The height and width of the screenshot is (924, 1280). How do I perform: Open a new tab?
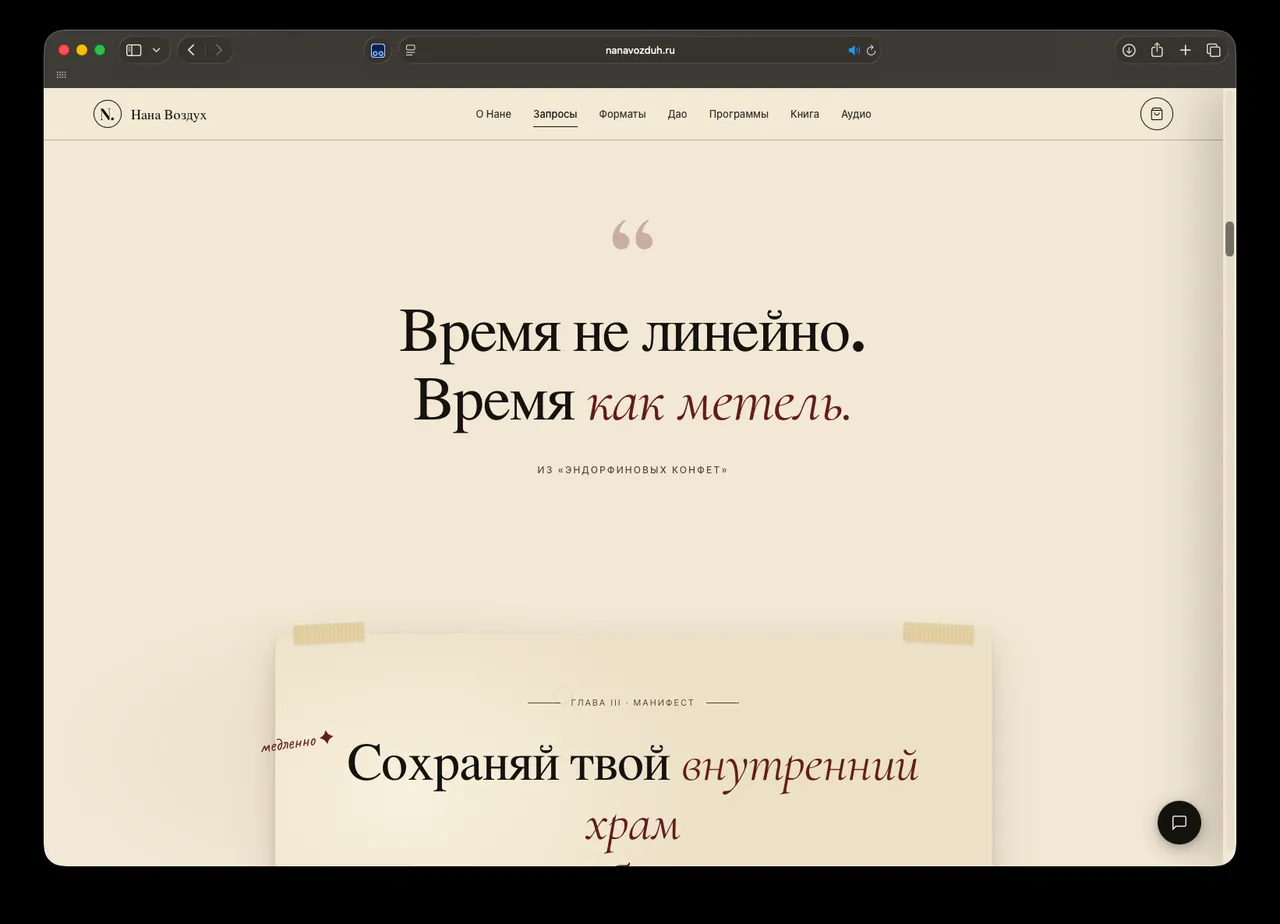pyautogui.click(x=1185, y=50)
